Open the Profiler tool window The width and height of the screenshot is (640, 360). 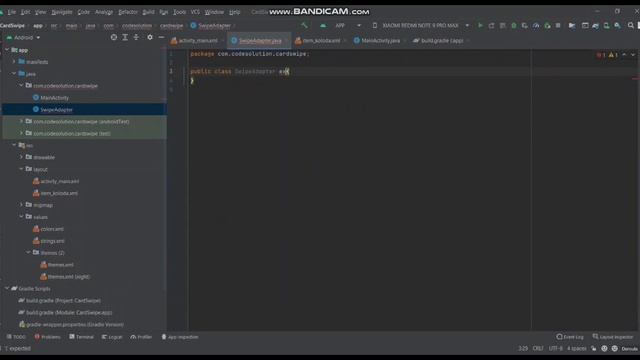pos(141,337)
